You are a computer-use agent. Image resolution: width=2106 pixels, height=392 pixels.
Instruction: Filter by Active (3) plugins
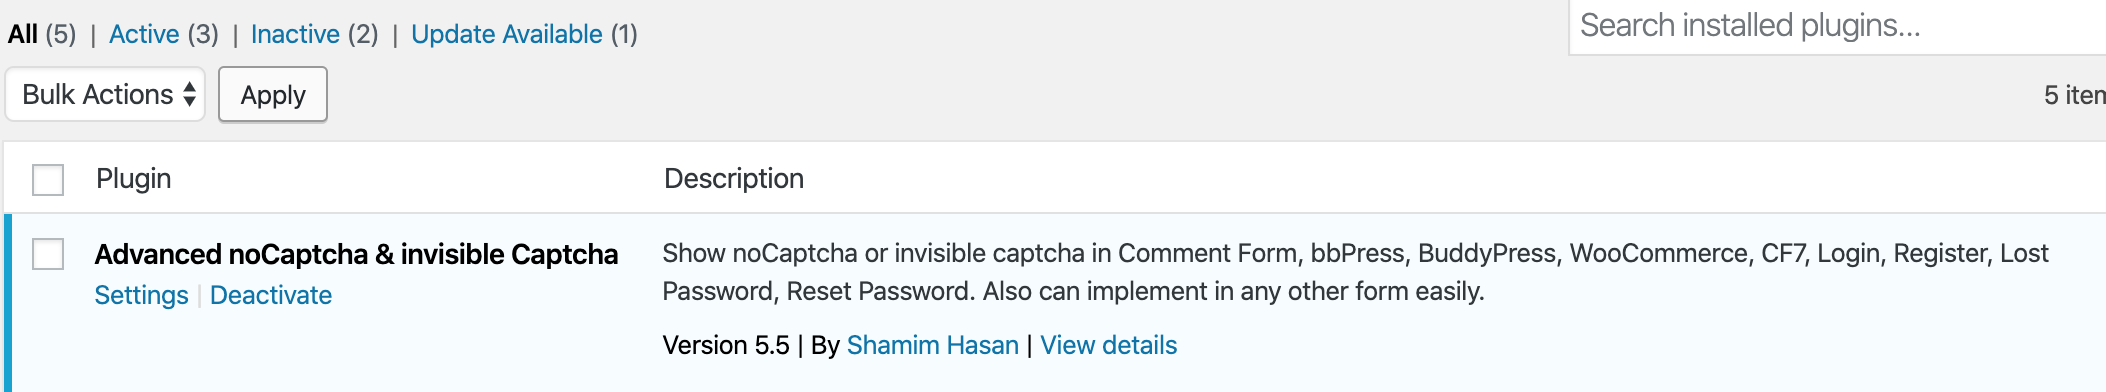(164, 34)
